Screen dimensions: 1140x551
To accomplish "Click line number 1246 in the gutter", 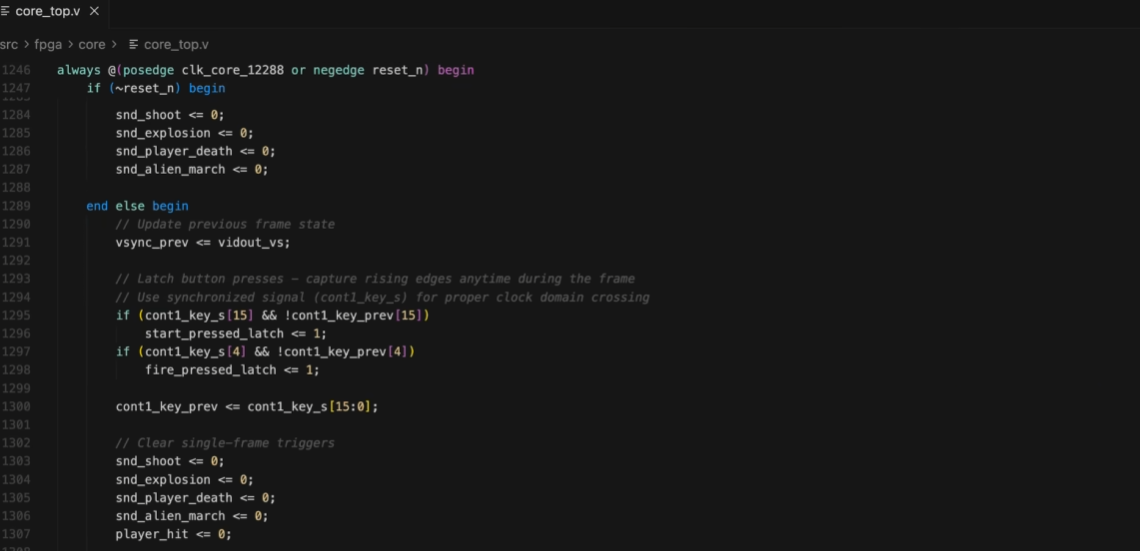I will (16, 71).
